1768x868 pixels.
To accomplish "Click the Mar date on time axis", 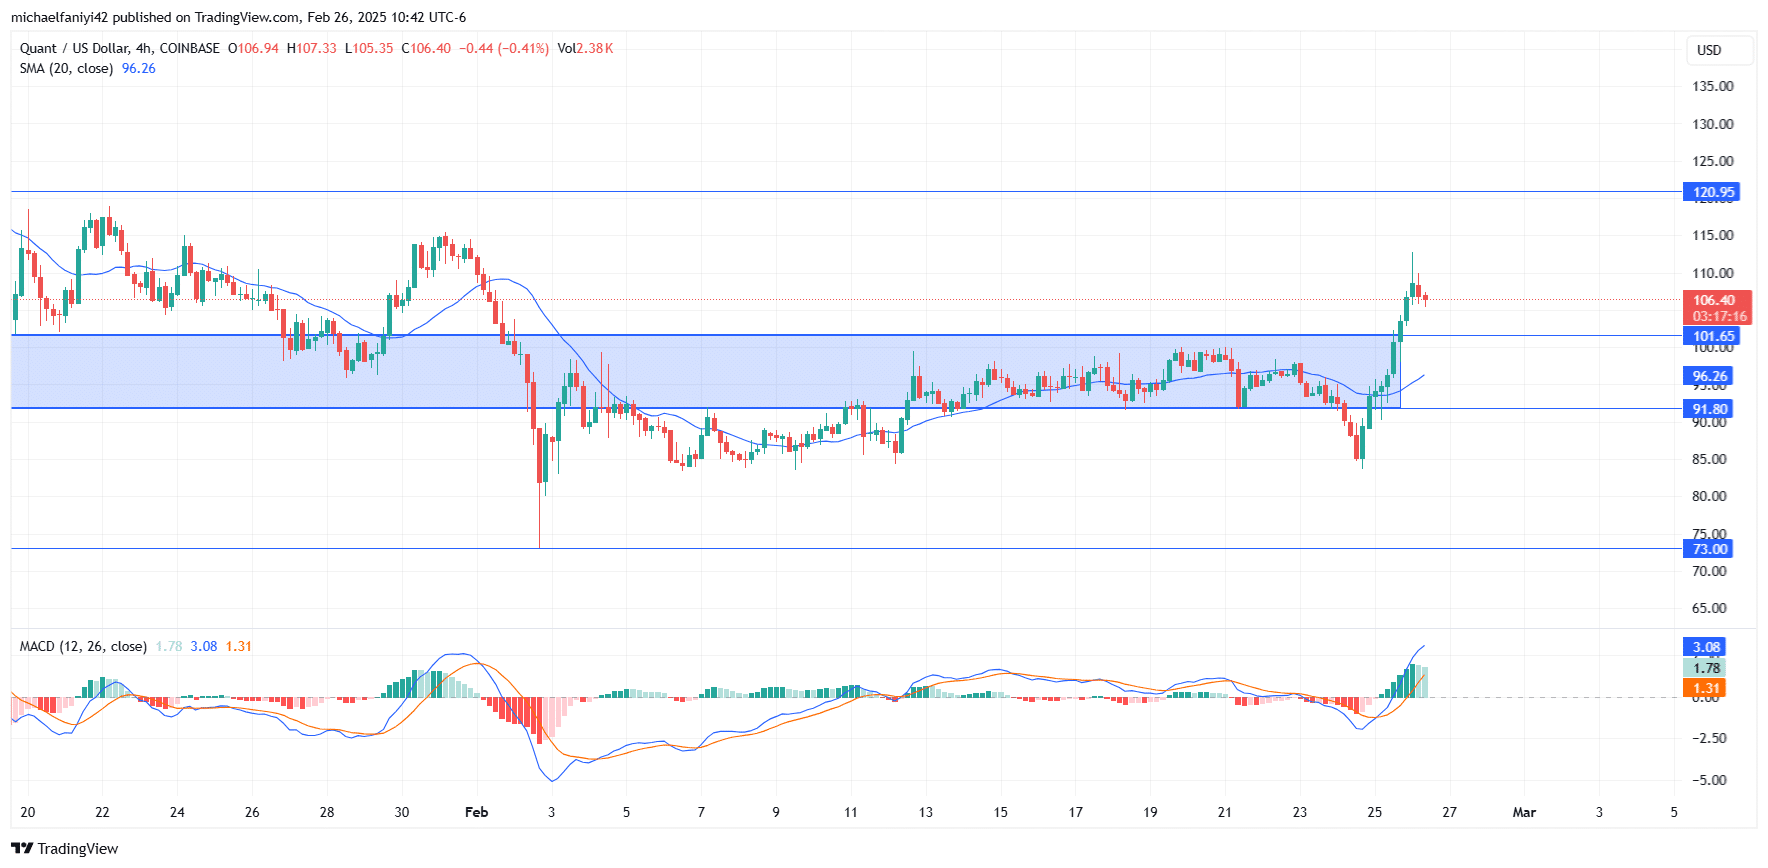I will [x=1524, y=812].
